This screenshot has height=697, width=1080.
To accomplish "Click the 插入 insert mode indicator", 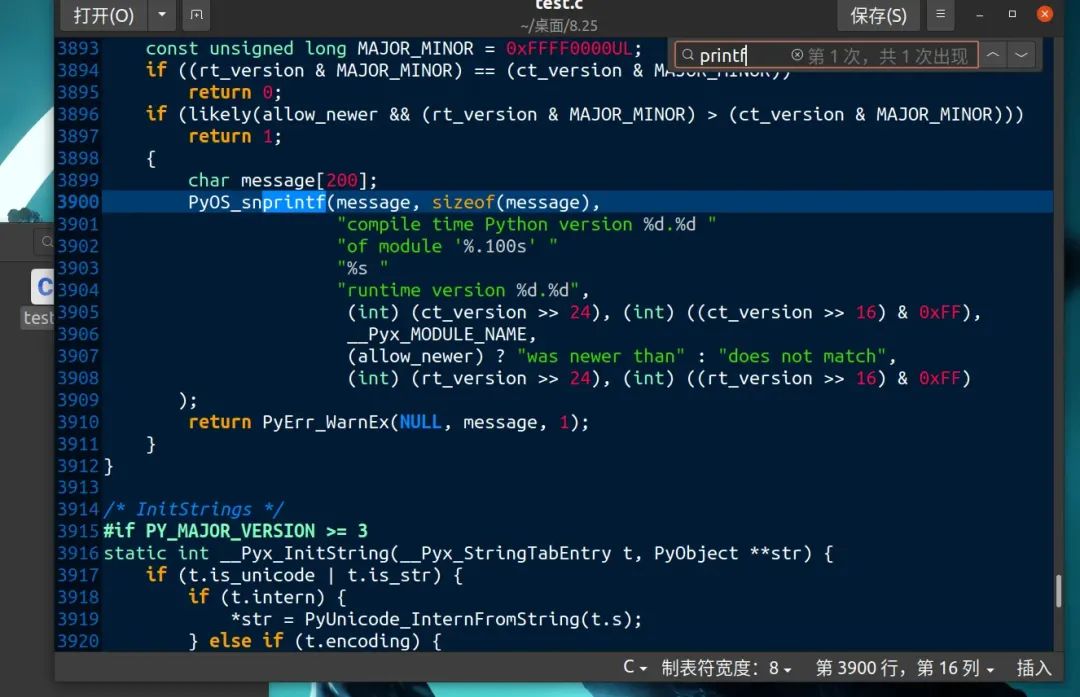I will click(1033, 667).
